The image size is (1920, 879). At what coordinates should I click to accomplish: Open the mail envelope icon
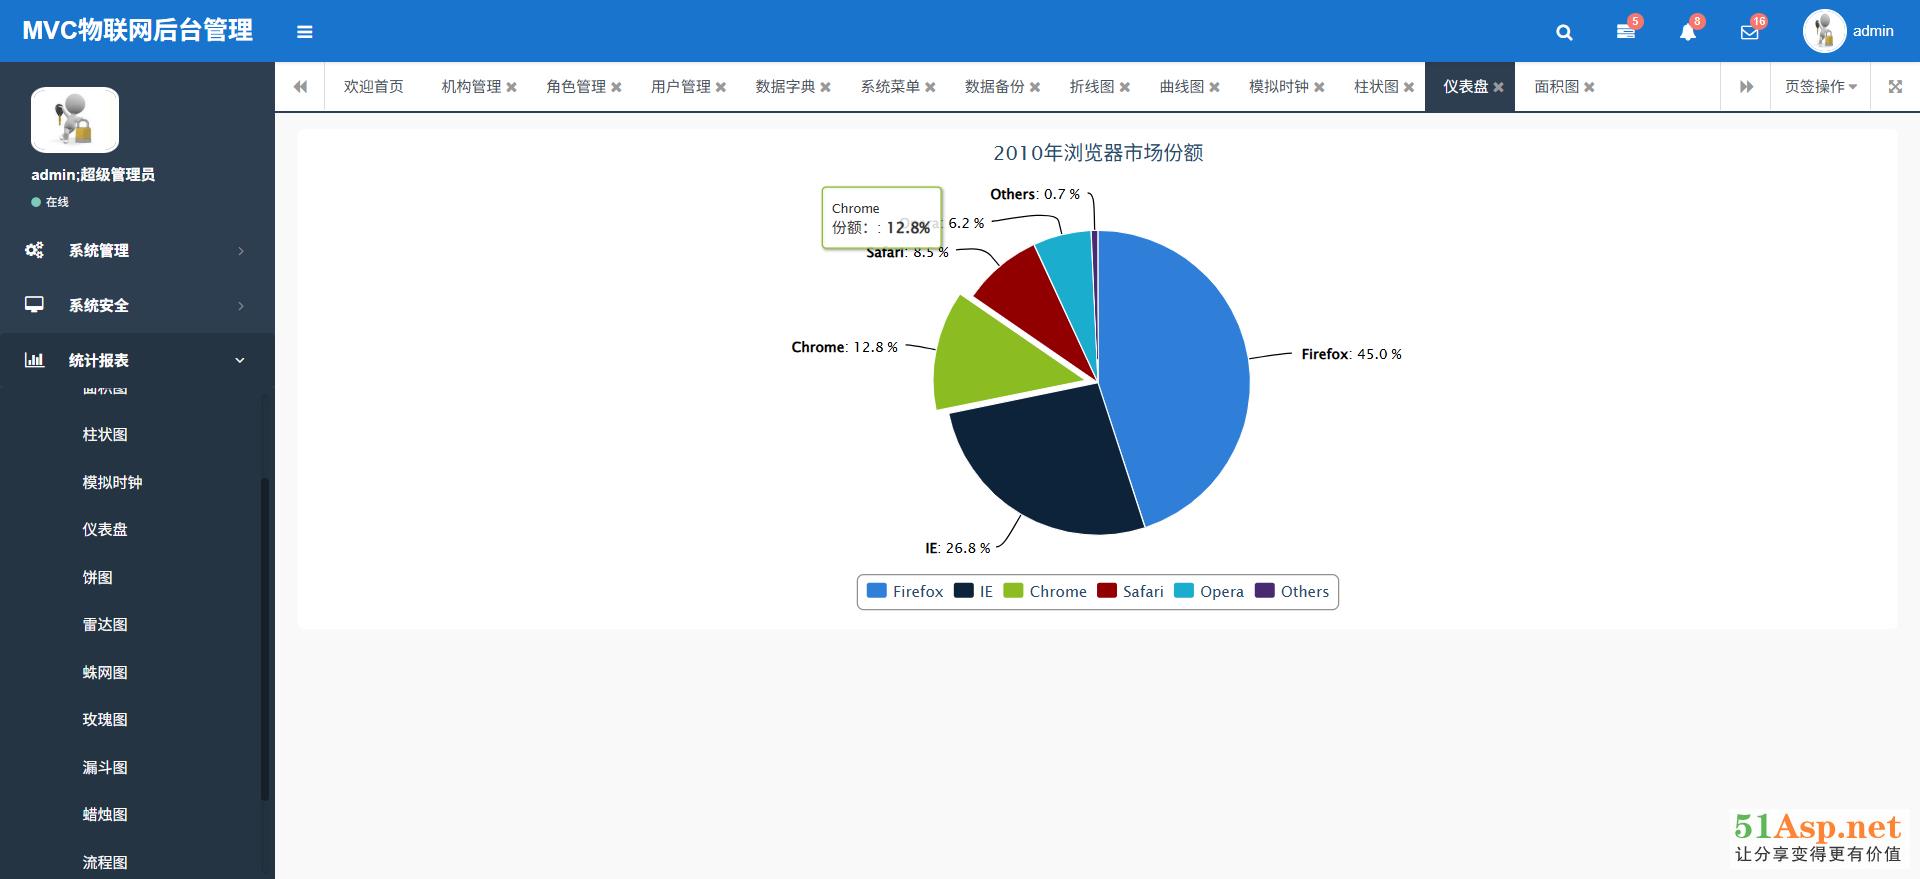tap(1749, 32)
